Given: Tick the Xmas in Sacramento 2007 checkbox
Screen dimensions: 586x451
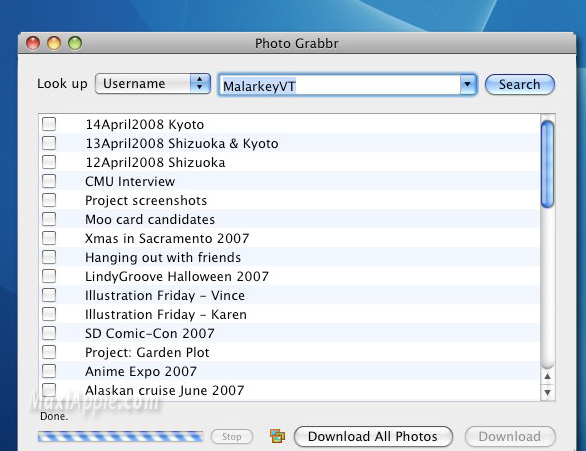Looking at the screenshot, I should click(49, 238).
